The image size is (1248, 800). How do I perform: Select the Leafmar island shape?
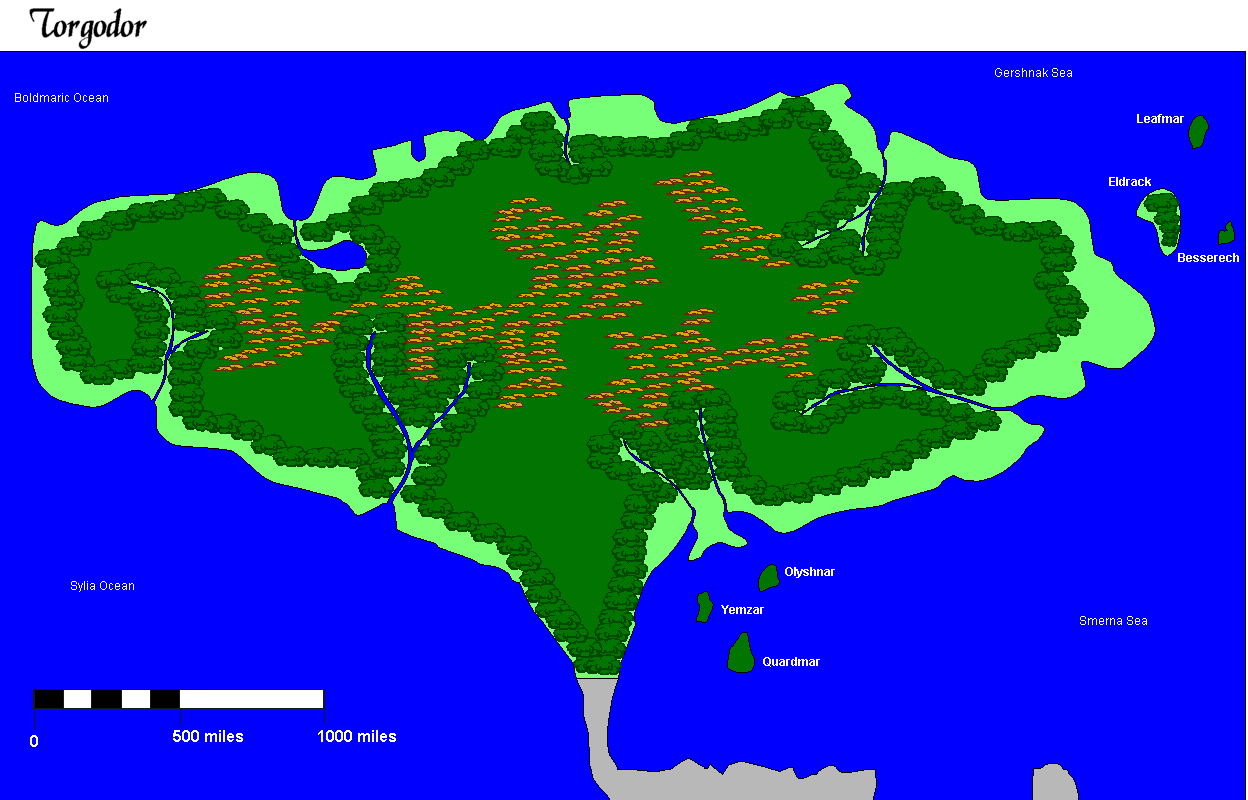[1199, 132]
